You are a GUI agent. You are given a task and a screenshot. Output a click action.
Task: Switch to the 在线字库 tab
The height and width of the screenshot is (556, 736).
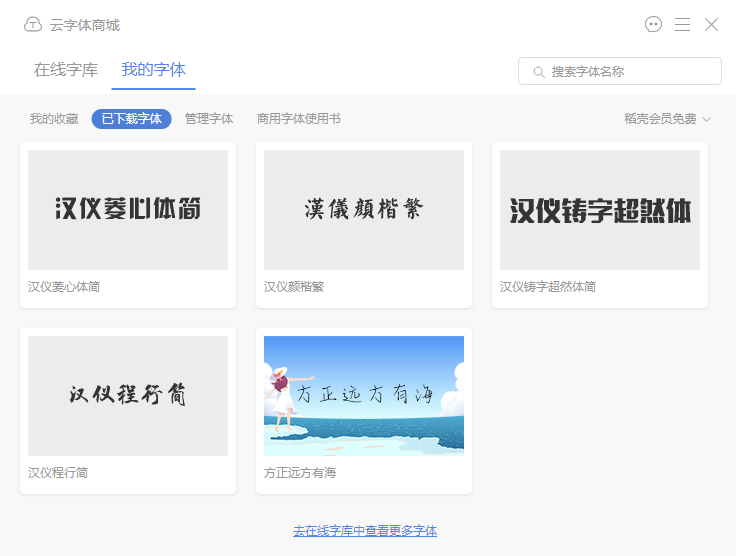[x=66, y=69]
